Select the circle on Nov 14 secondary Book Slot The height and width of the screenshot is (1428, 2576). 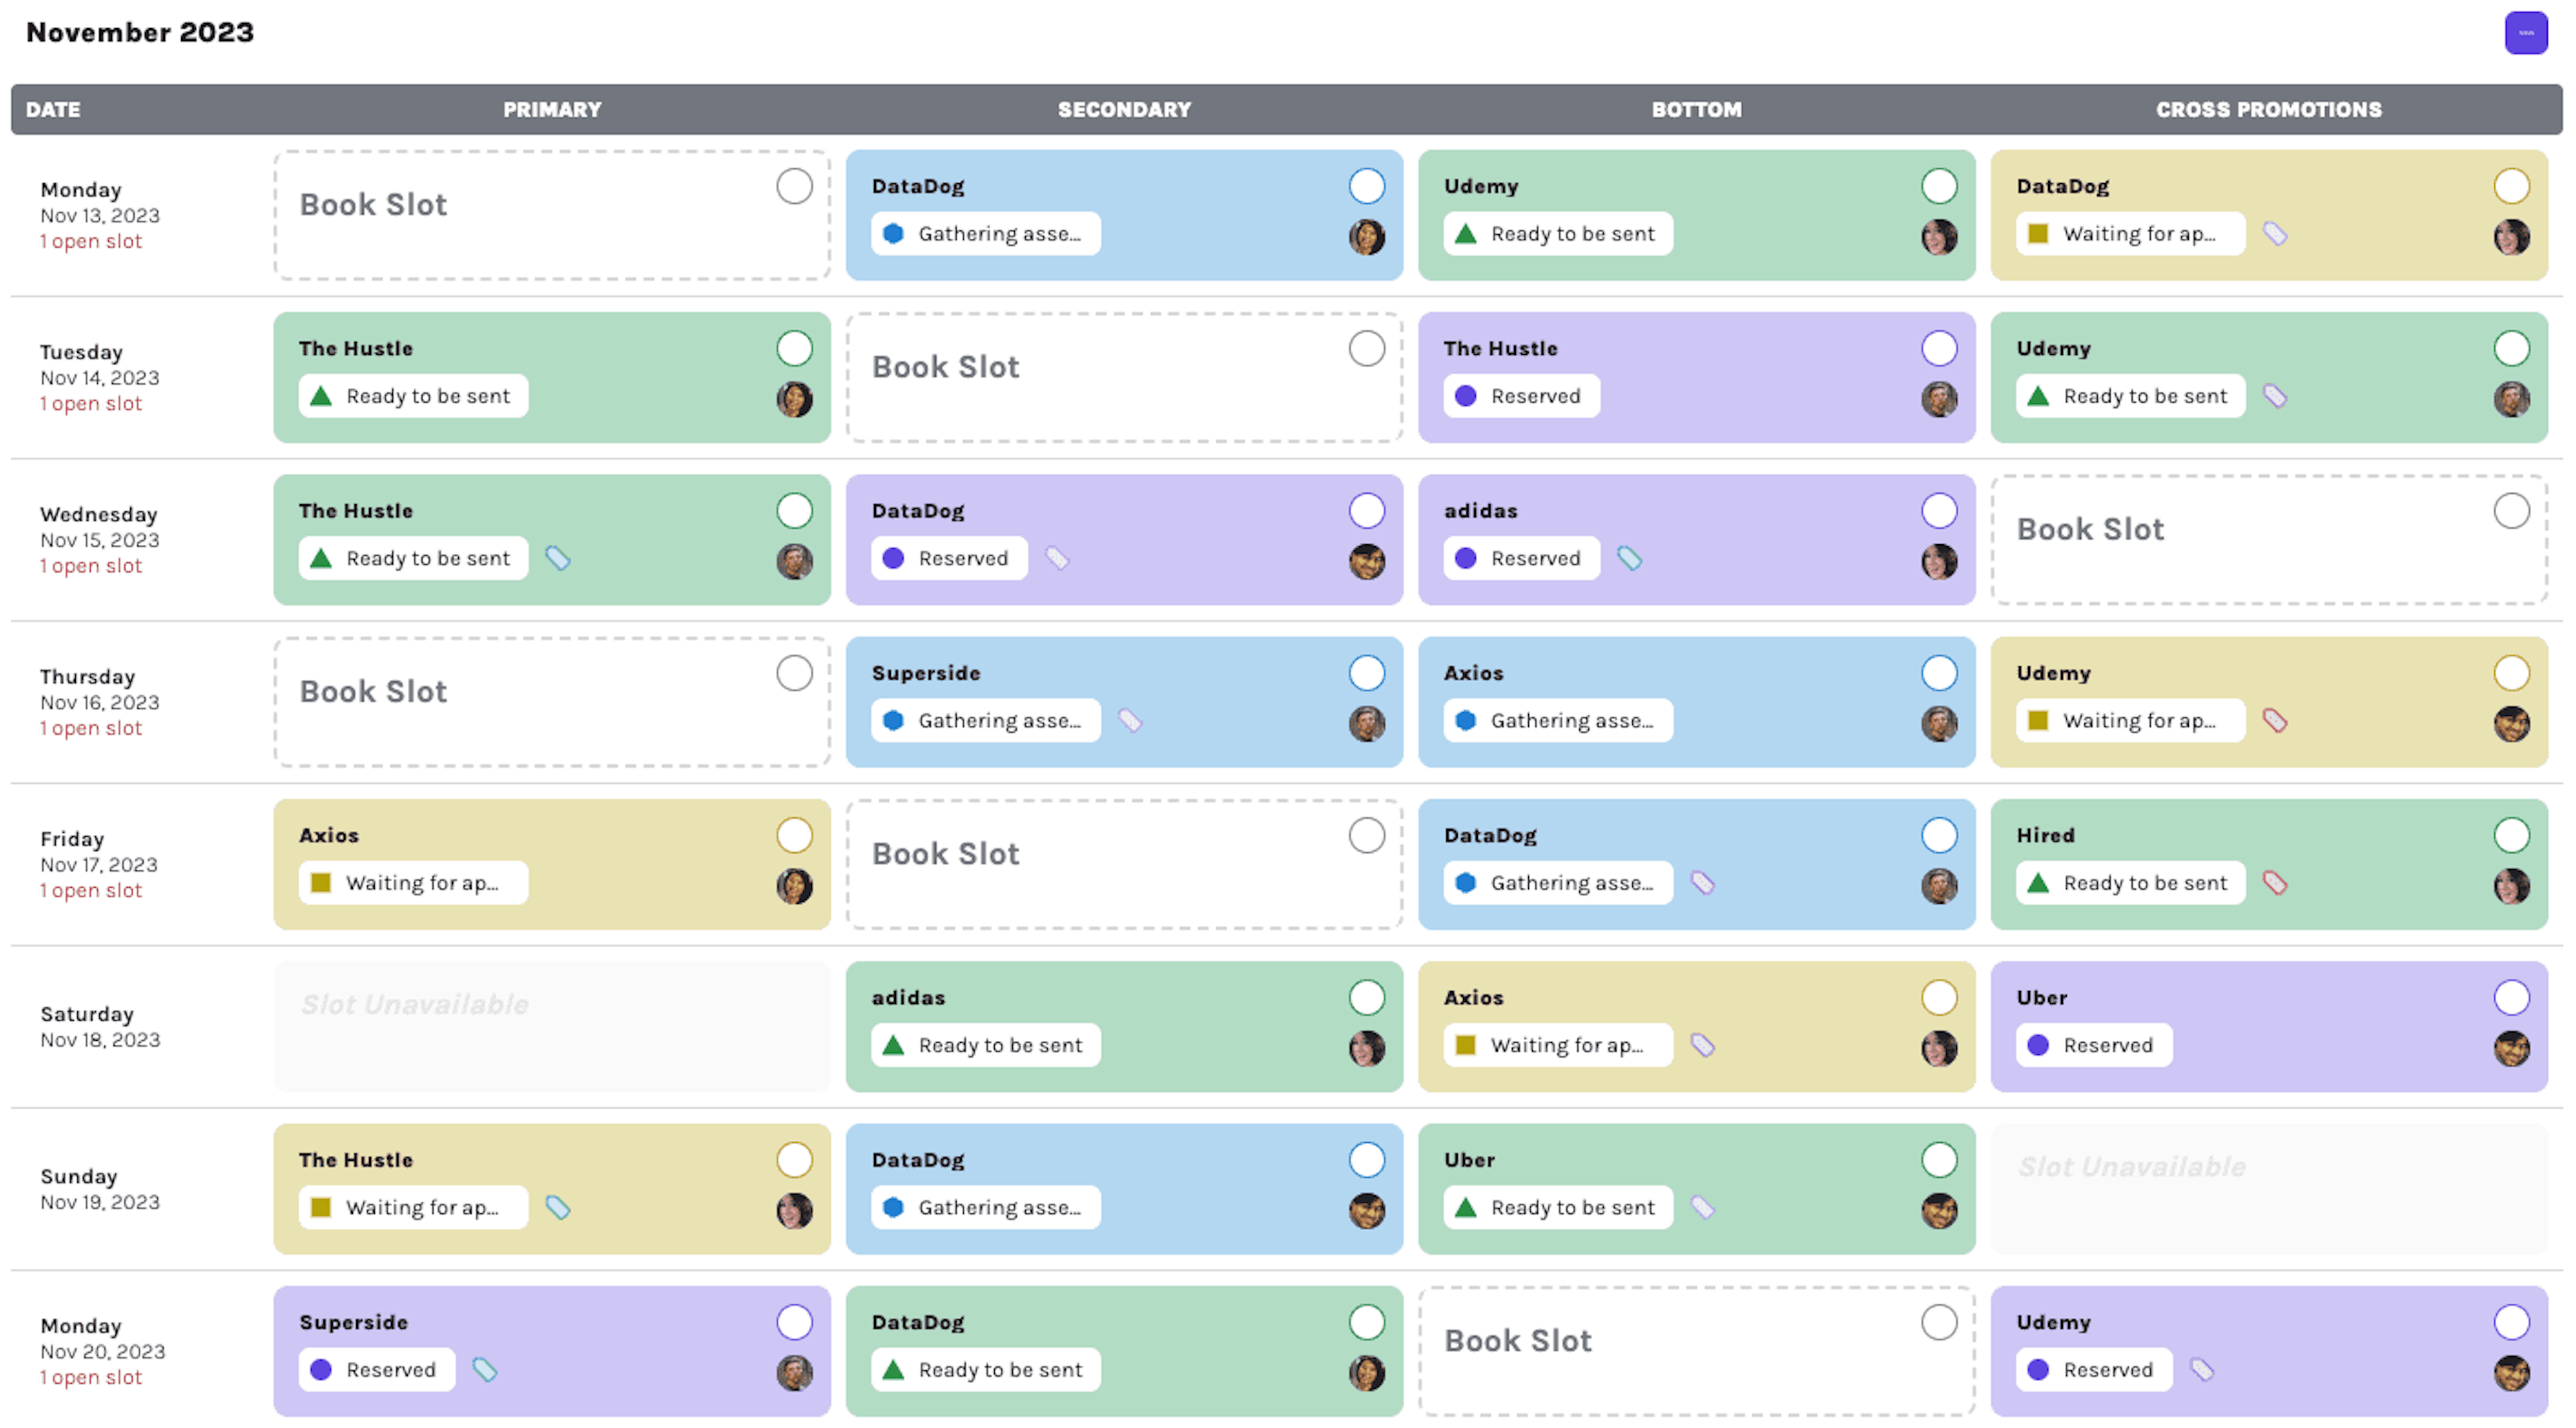(x=1366, y=348)
